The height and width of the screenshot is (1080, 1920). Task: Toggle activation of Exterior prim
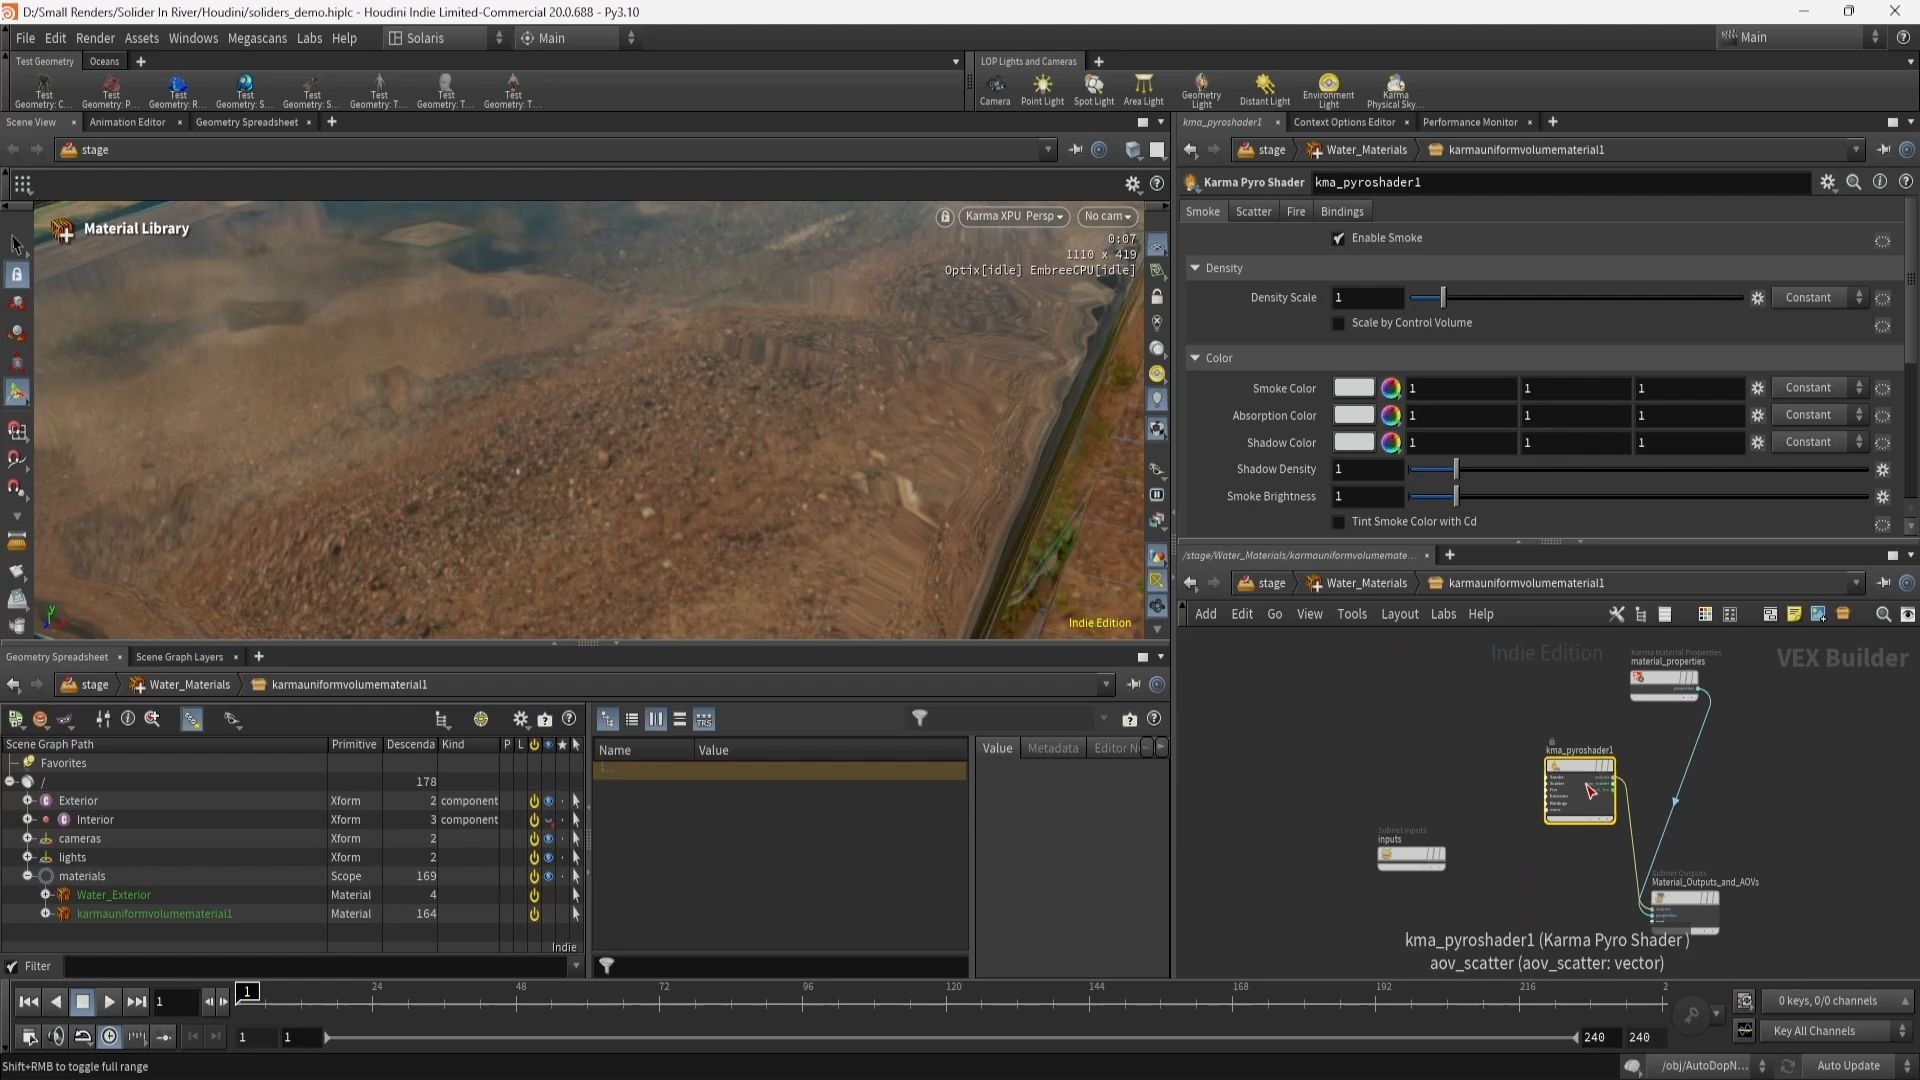pos(534,801)
